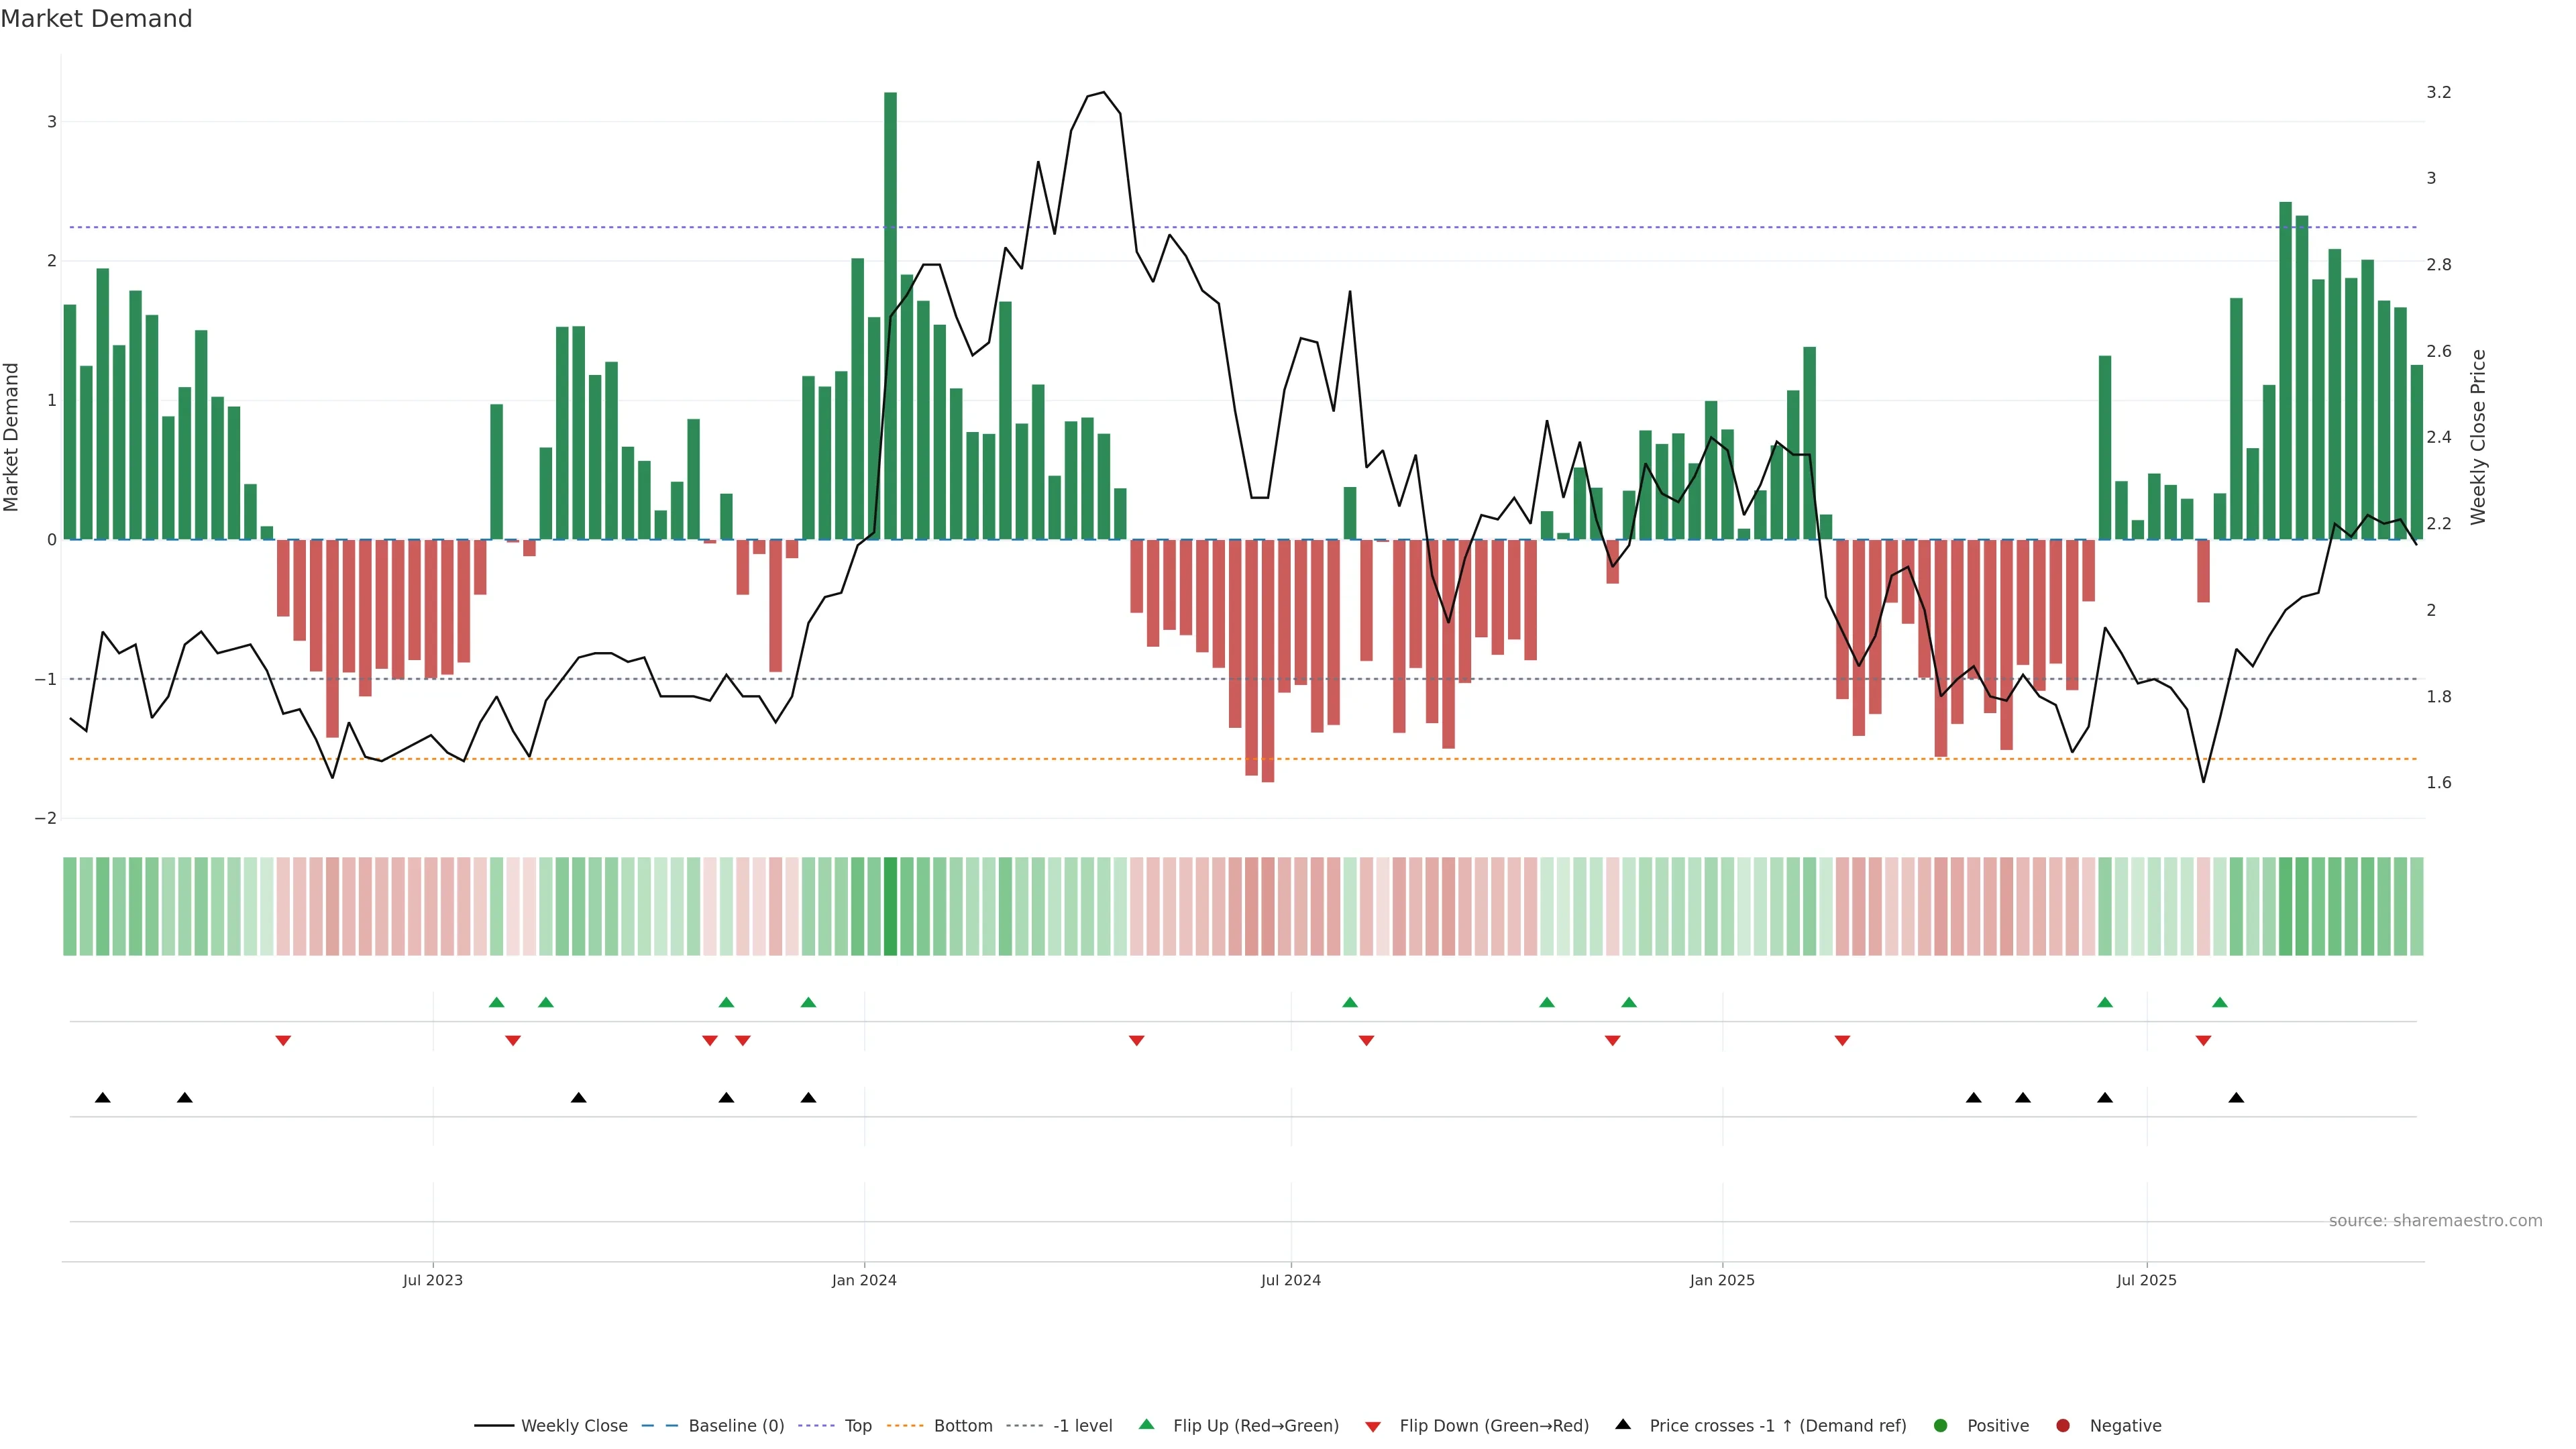Click the last green flip-up triangle marker

tap(2220, 1003)
